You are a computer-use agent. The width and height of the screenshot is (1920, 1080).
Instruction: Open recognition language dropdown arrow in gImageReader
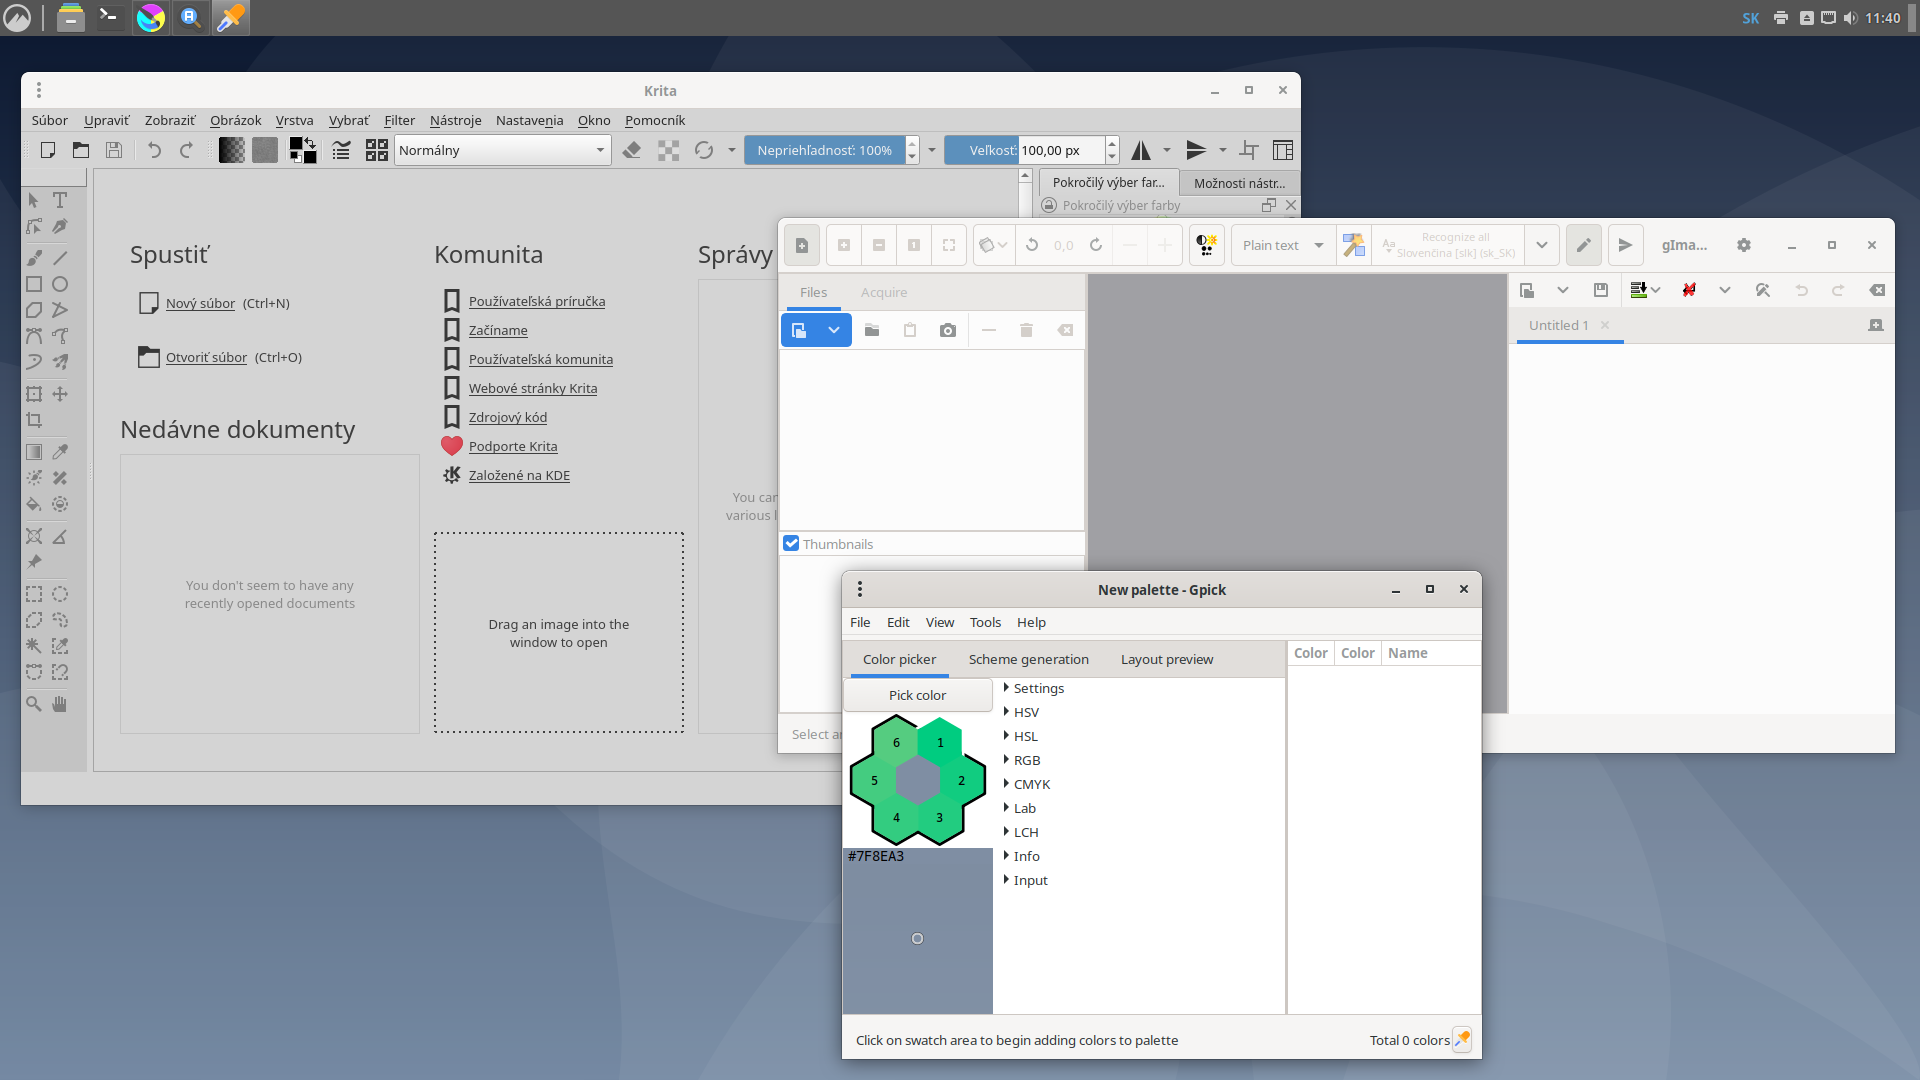tap(1541, 245)
